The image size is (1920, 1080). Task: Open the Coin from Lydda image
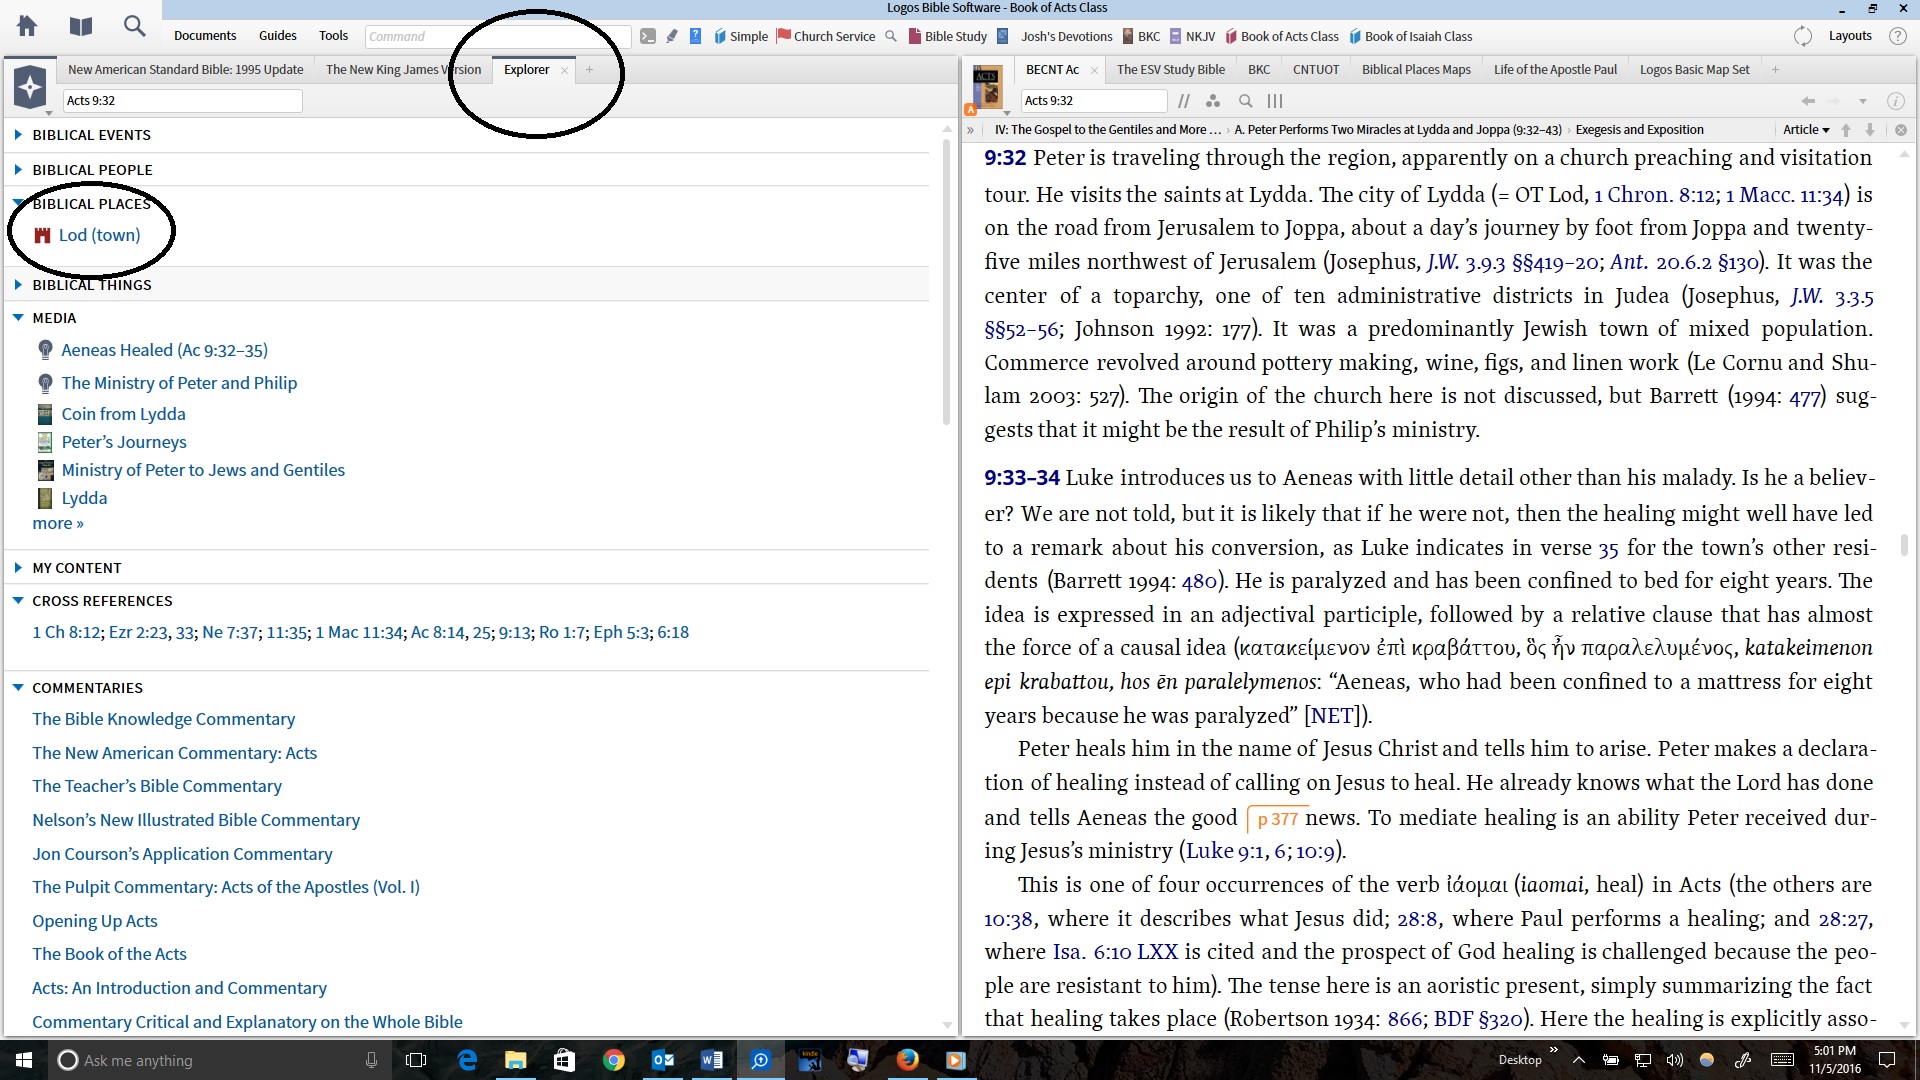tap(123, 414)
